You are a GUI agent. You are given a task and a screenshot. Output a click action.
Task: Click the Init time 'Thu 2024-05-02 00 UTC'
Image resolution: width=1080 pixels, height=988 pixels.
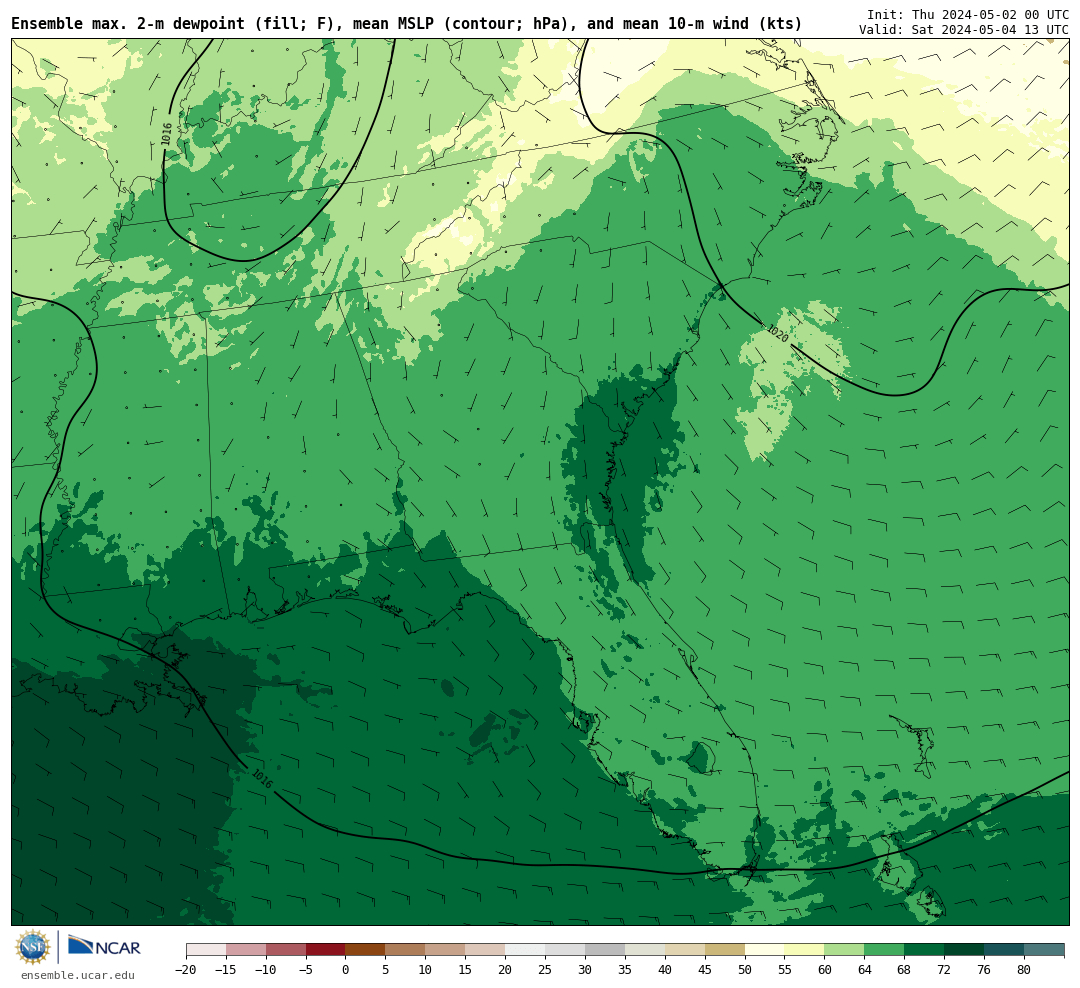pyautogui.click(x=990, y=14)
